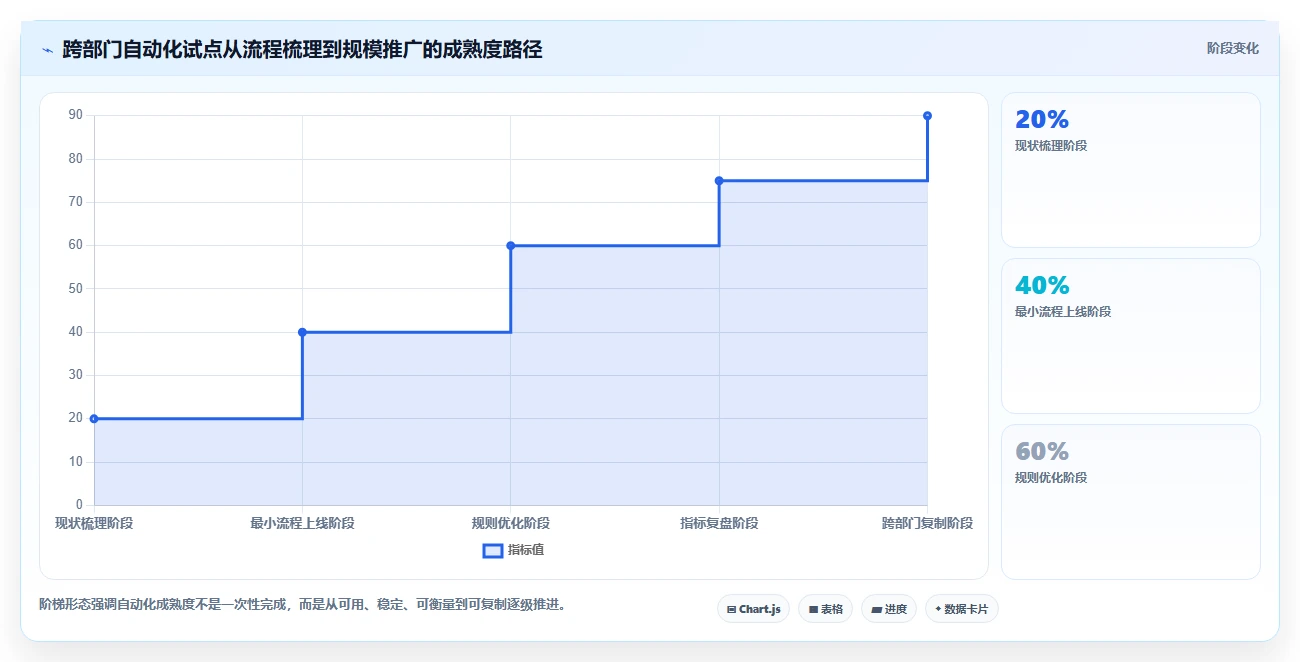Click the 阶段变化 label in header

1232,48
